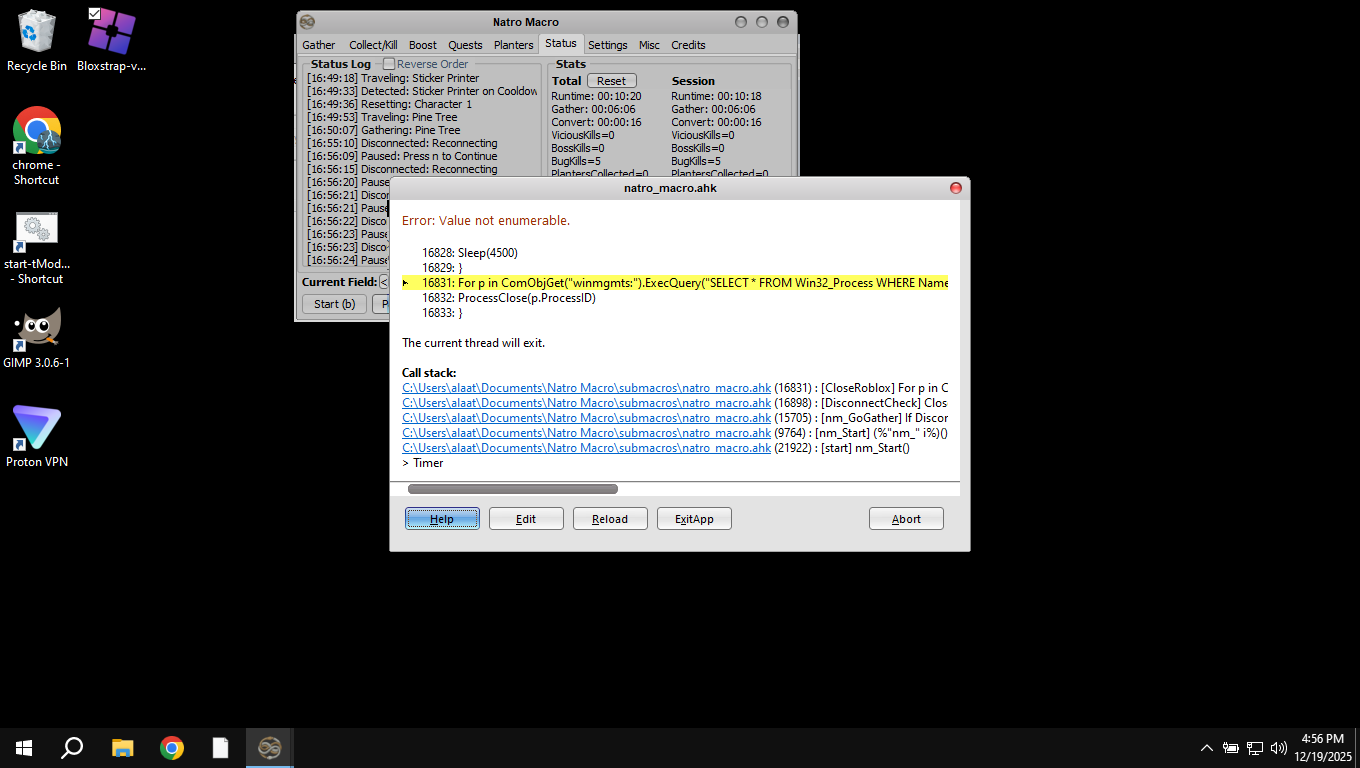Click the ExitApp button
1360x768 pixels.
[x=694, y=519]
